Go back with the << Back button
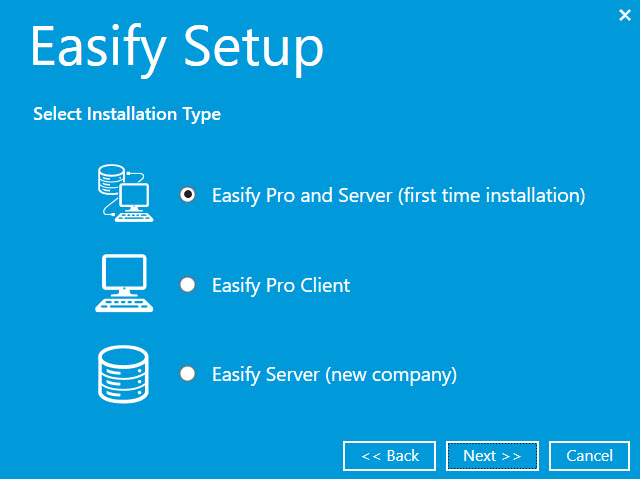 tap(389, 456)
